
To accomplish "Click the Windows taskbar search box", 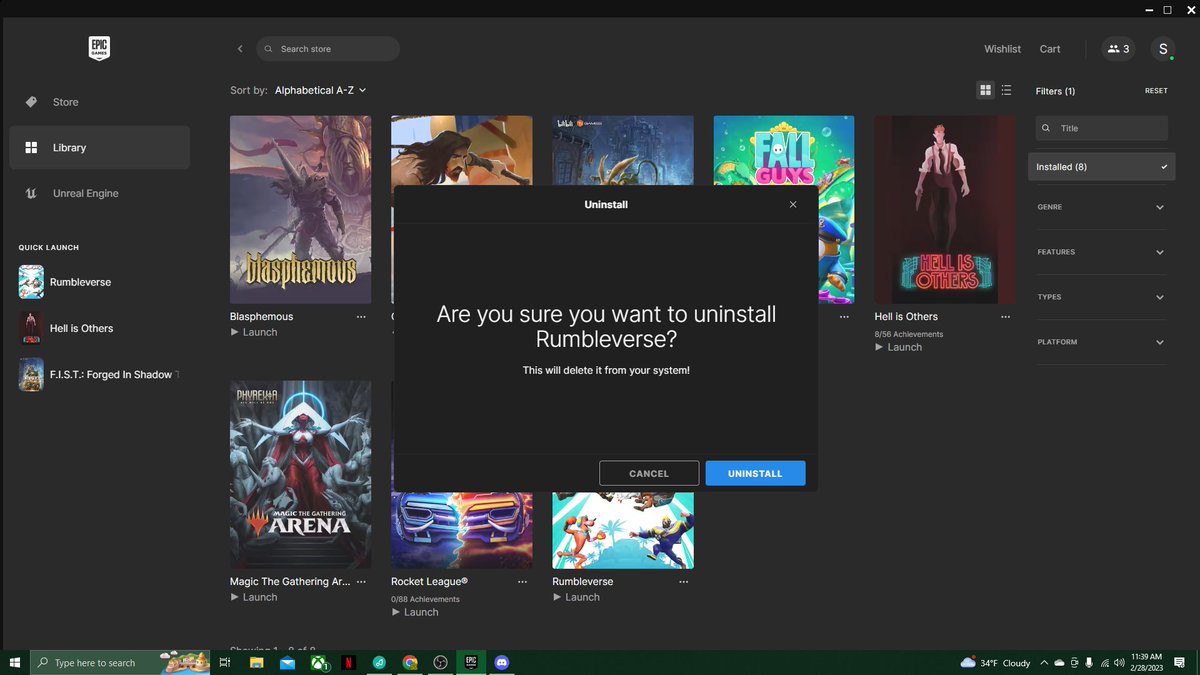I will click(119, 663).
